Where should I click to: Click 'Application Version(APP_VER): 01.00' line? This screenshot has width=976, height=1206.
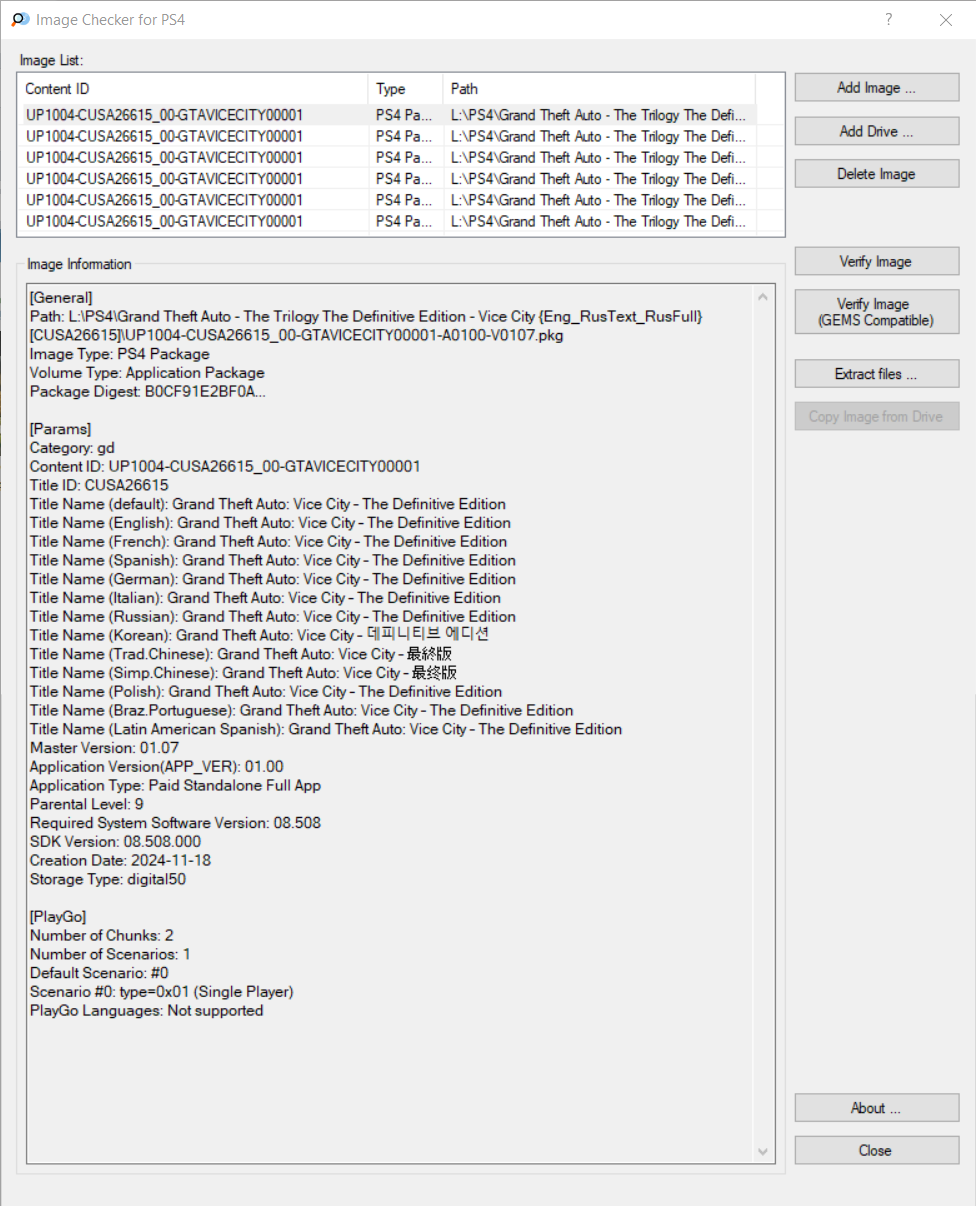[x=157, y=767]
